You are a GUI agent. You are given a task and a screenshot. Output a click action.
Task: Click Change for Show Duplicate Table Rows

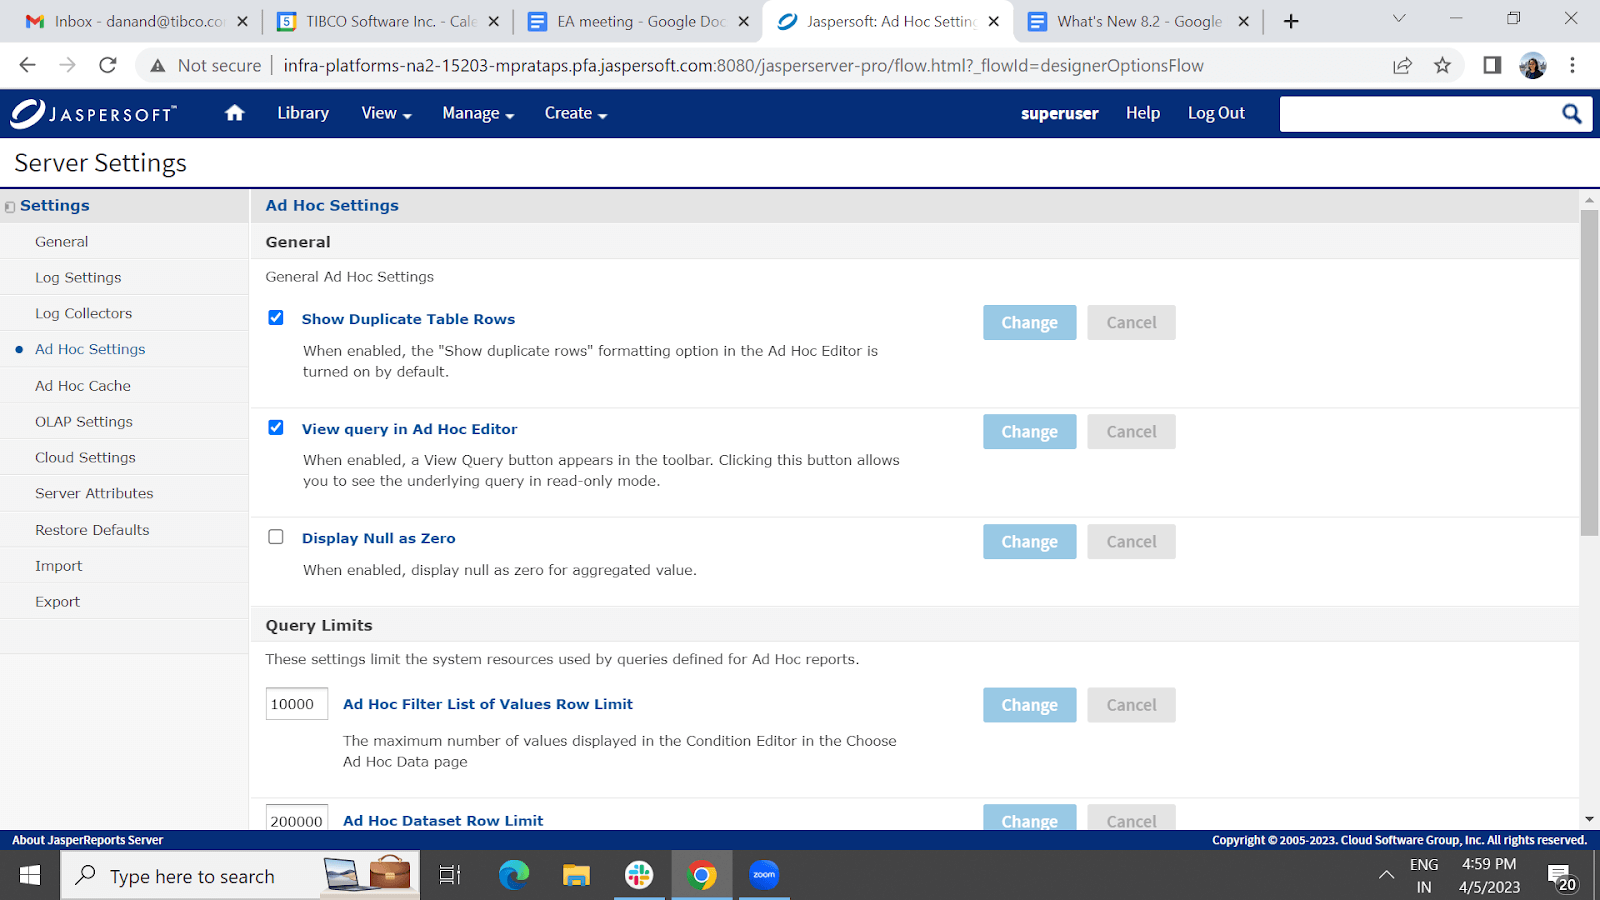point(1029,322)
